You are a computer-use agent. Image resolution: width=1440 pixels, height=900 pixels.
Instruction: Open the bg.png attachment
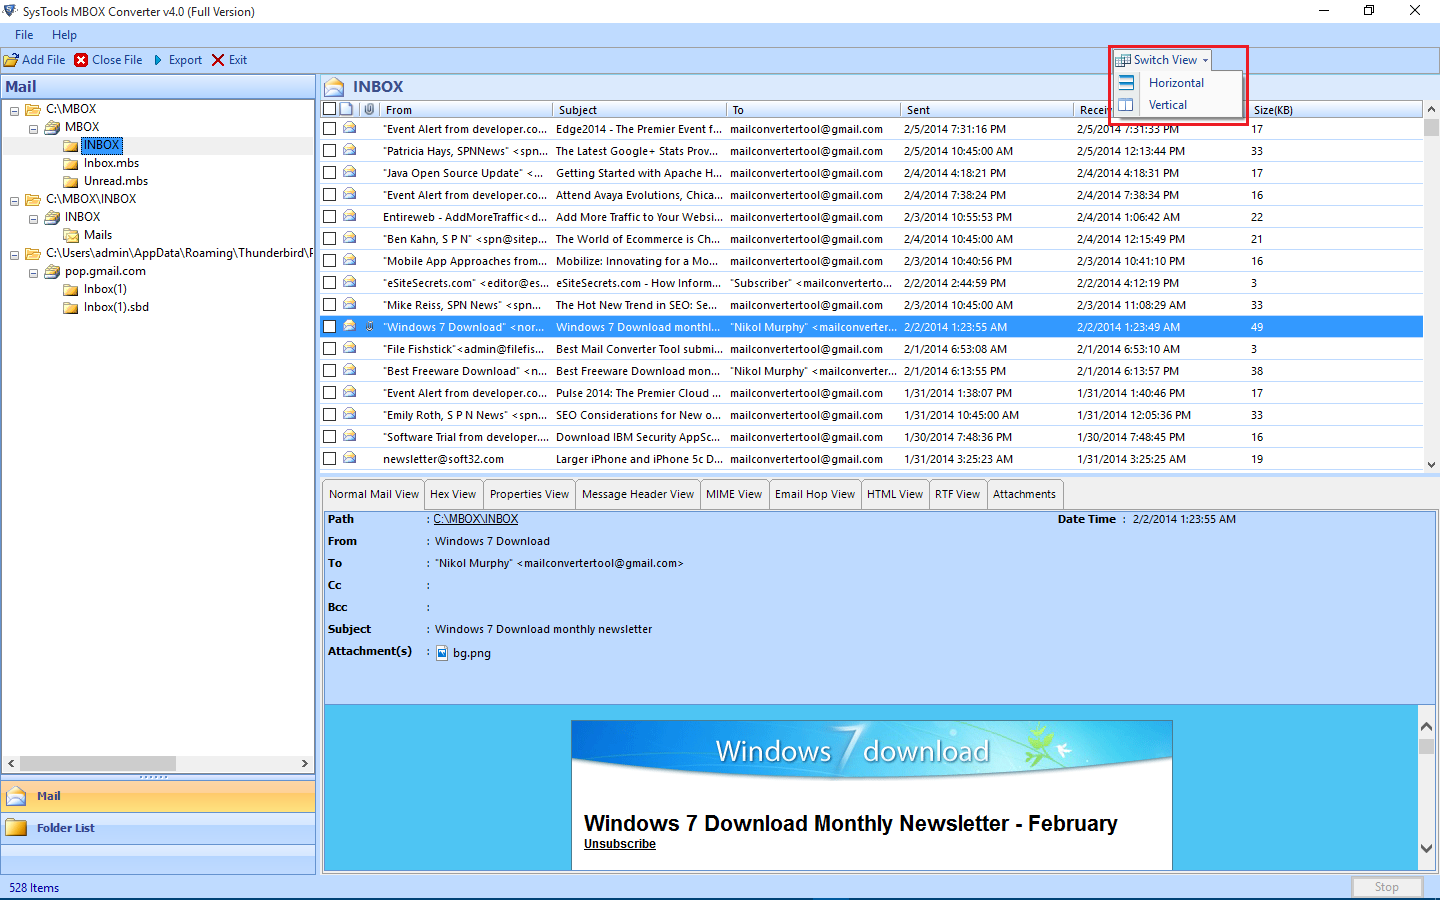tap(472, 653)
